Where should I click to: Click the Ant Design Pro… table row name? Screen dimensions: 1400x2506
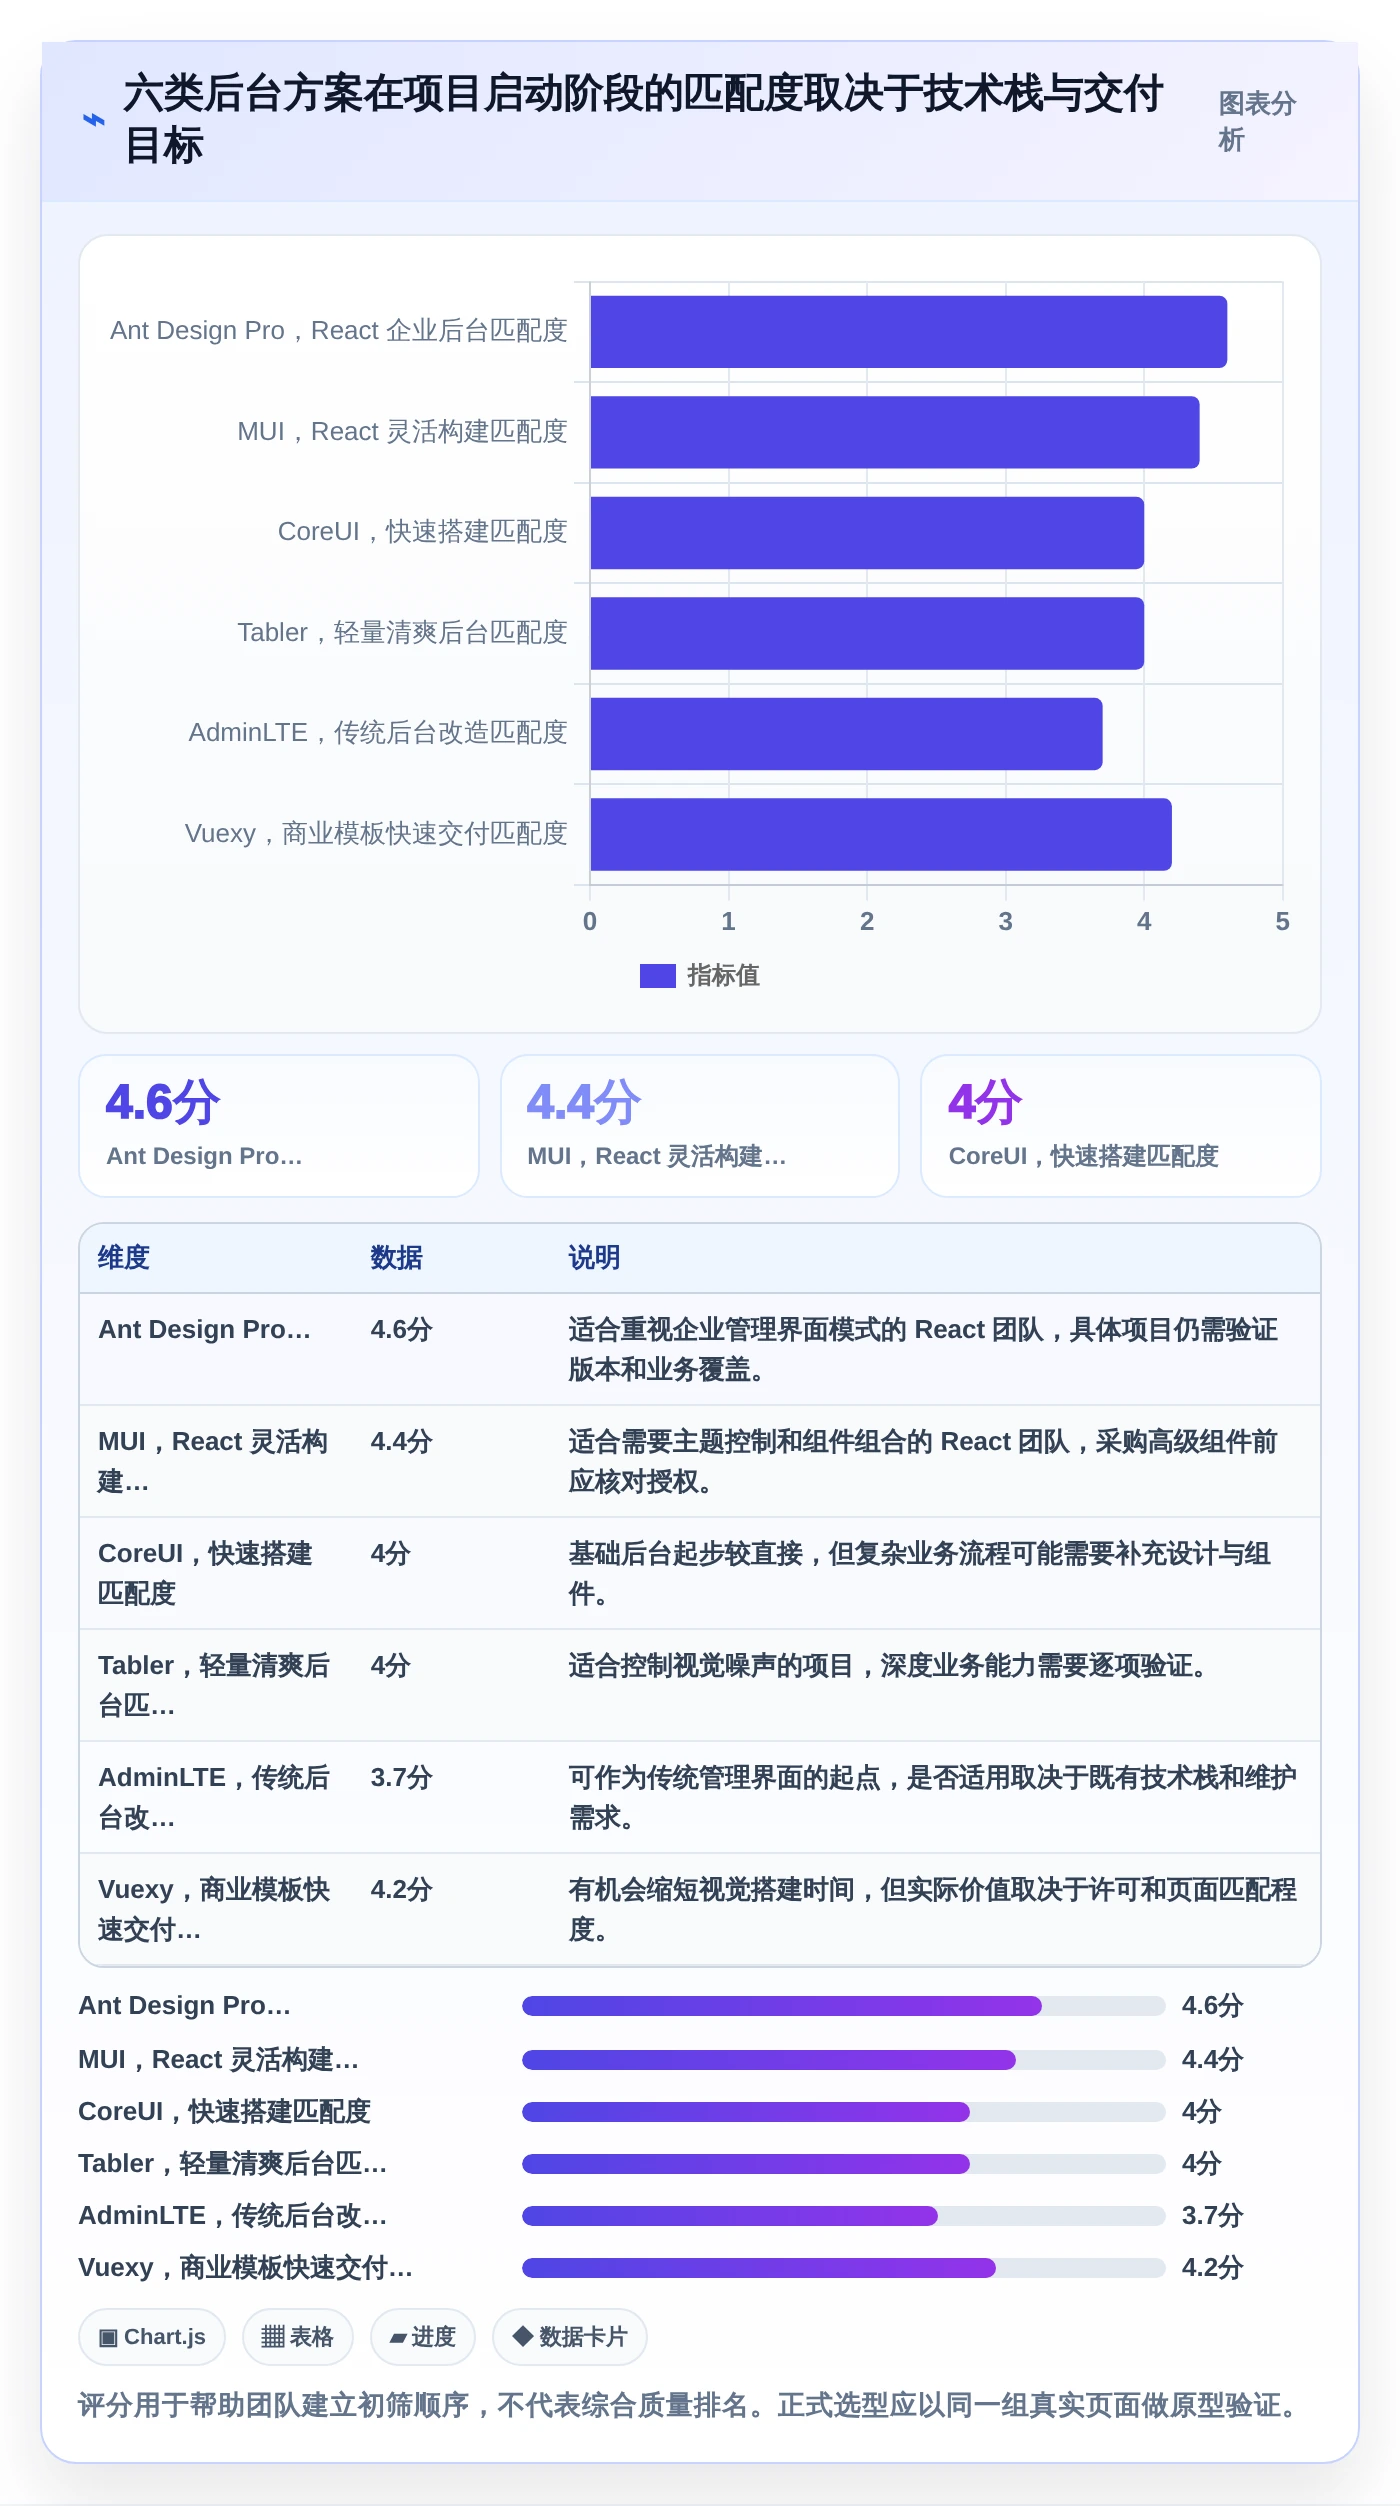pos(204,1329)
